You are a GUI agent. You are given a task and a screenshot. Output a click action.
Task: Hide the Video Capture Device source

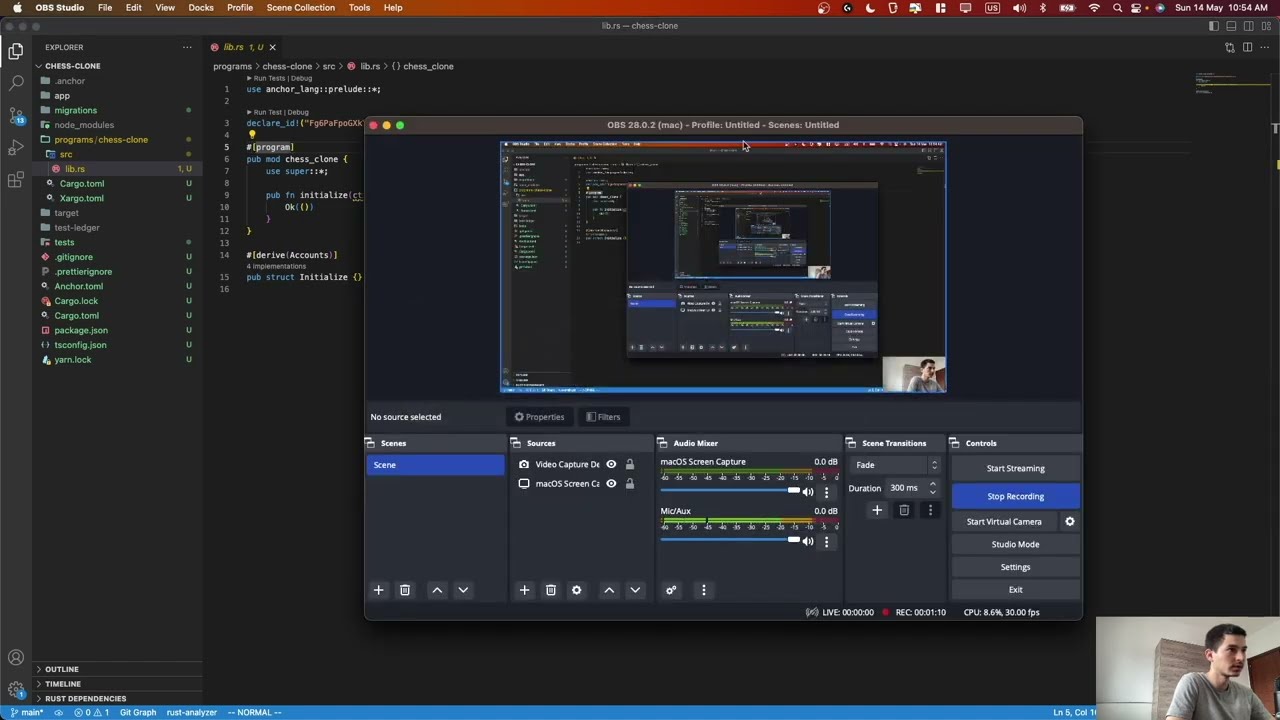pyautogui.click(x=611, y=464)
